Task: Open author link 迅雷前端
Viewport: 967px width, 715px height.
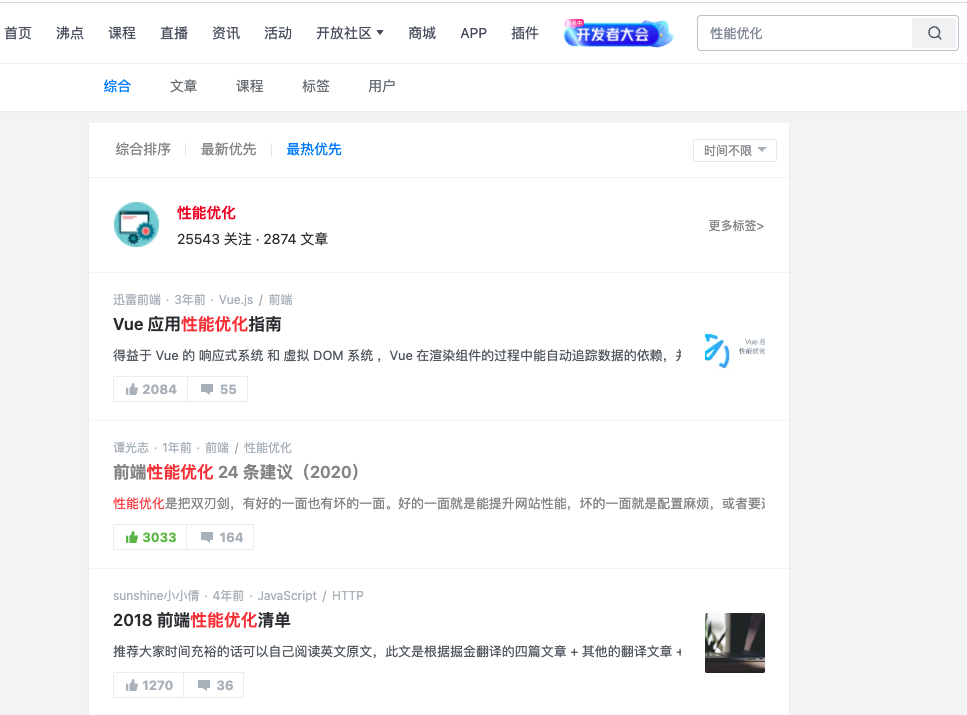Action: pyautogui.click(x=137, y=300)
